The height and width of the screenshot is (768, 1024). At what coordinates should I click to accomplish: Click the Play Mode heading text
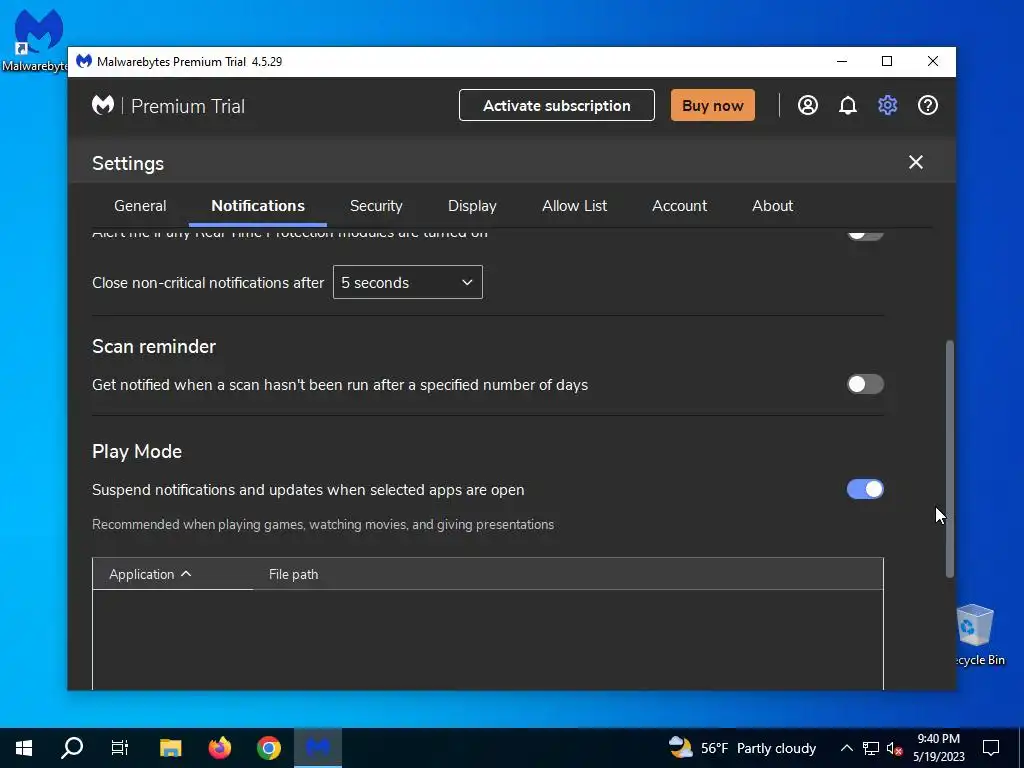[x=137, y=451]
